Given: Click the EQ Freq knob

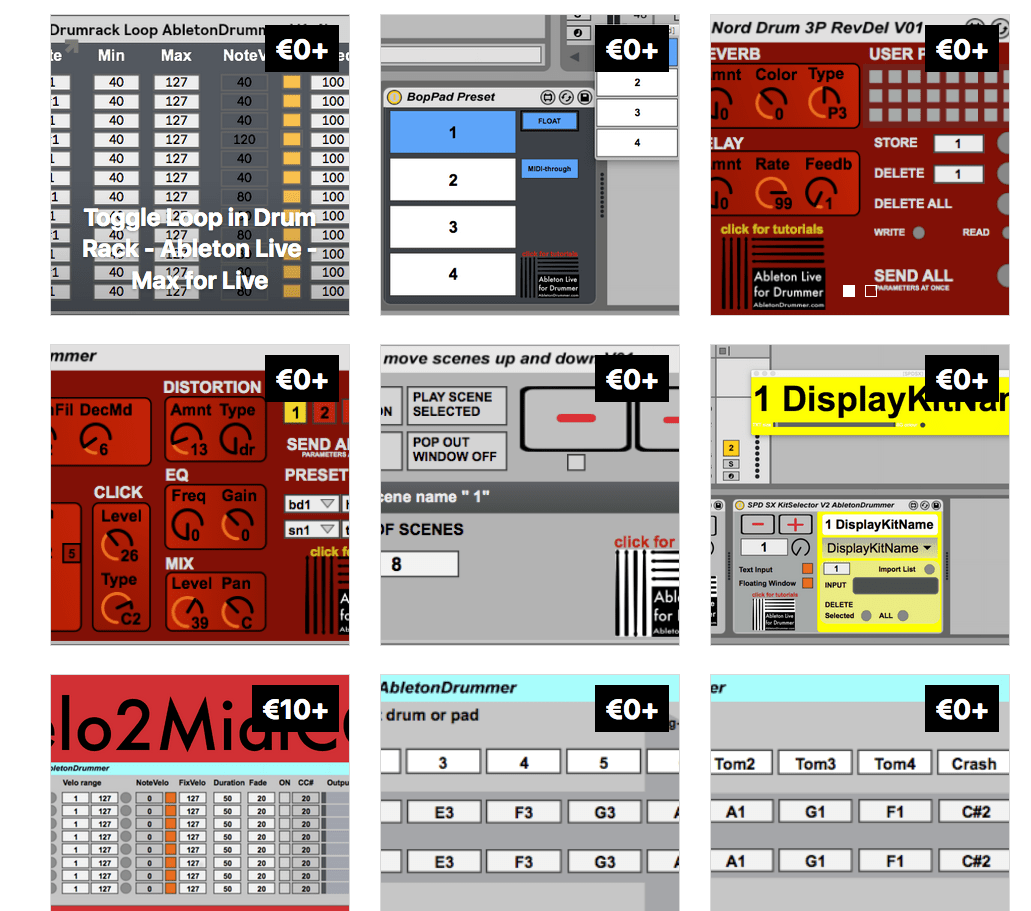Looking at the screenshot, I should (187, 526).
